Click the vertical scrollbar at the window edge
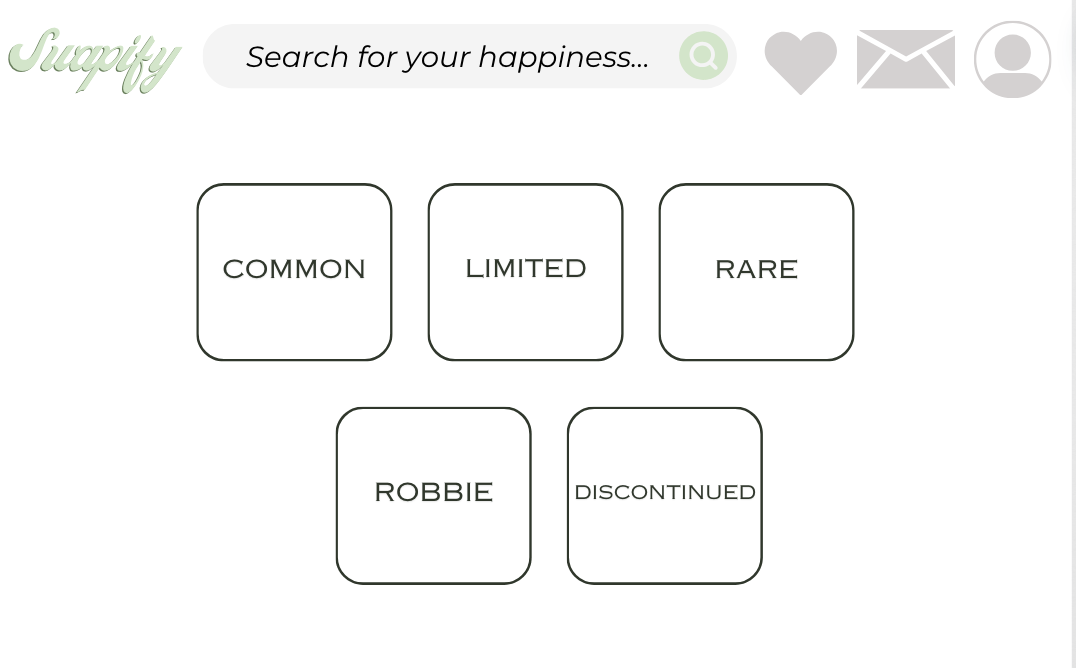The image size is (1076, 668). [x=1073, y=334]
